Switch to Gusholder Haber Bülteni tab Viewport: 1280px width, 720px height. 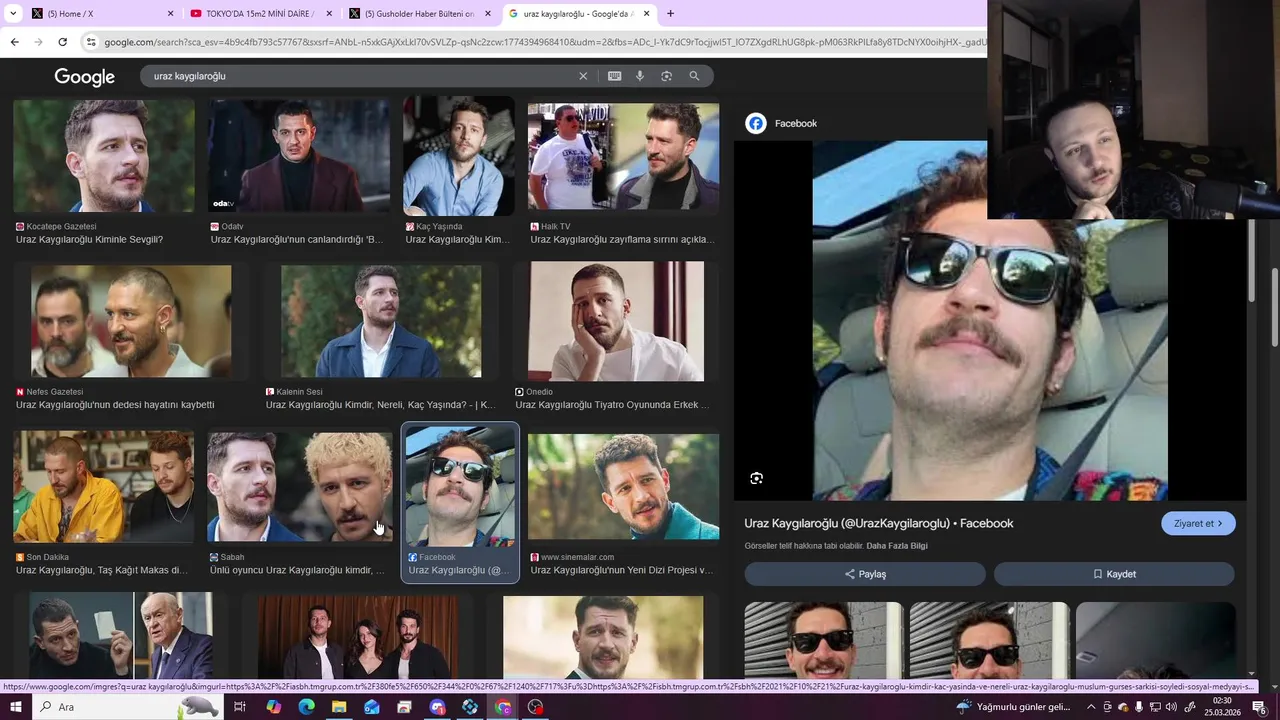[420, 14]
